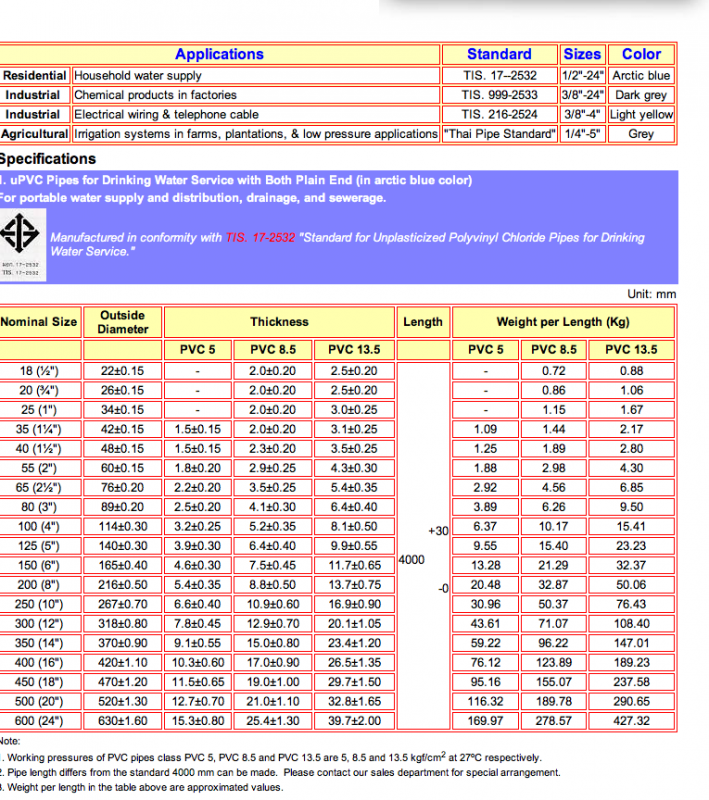The width and height of the screenshot is (709, 800).
Task: Click the 4000 length value cell
Action: (423, 546)
